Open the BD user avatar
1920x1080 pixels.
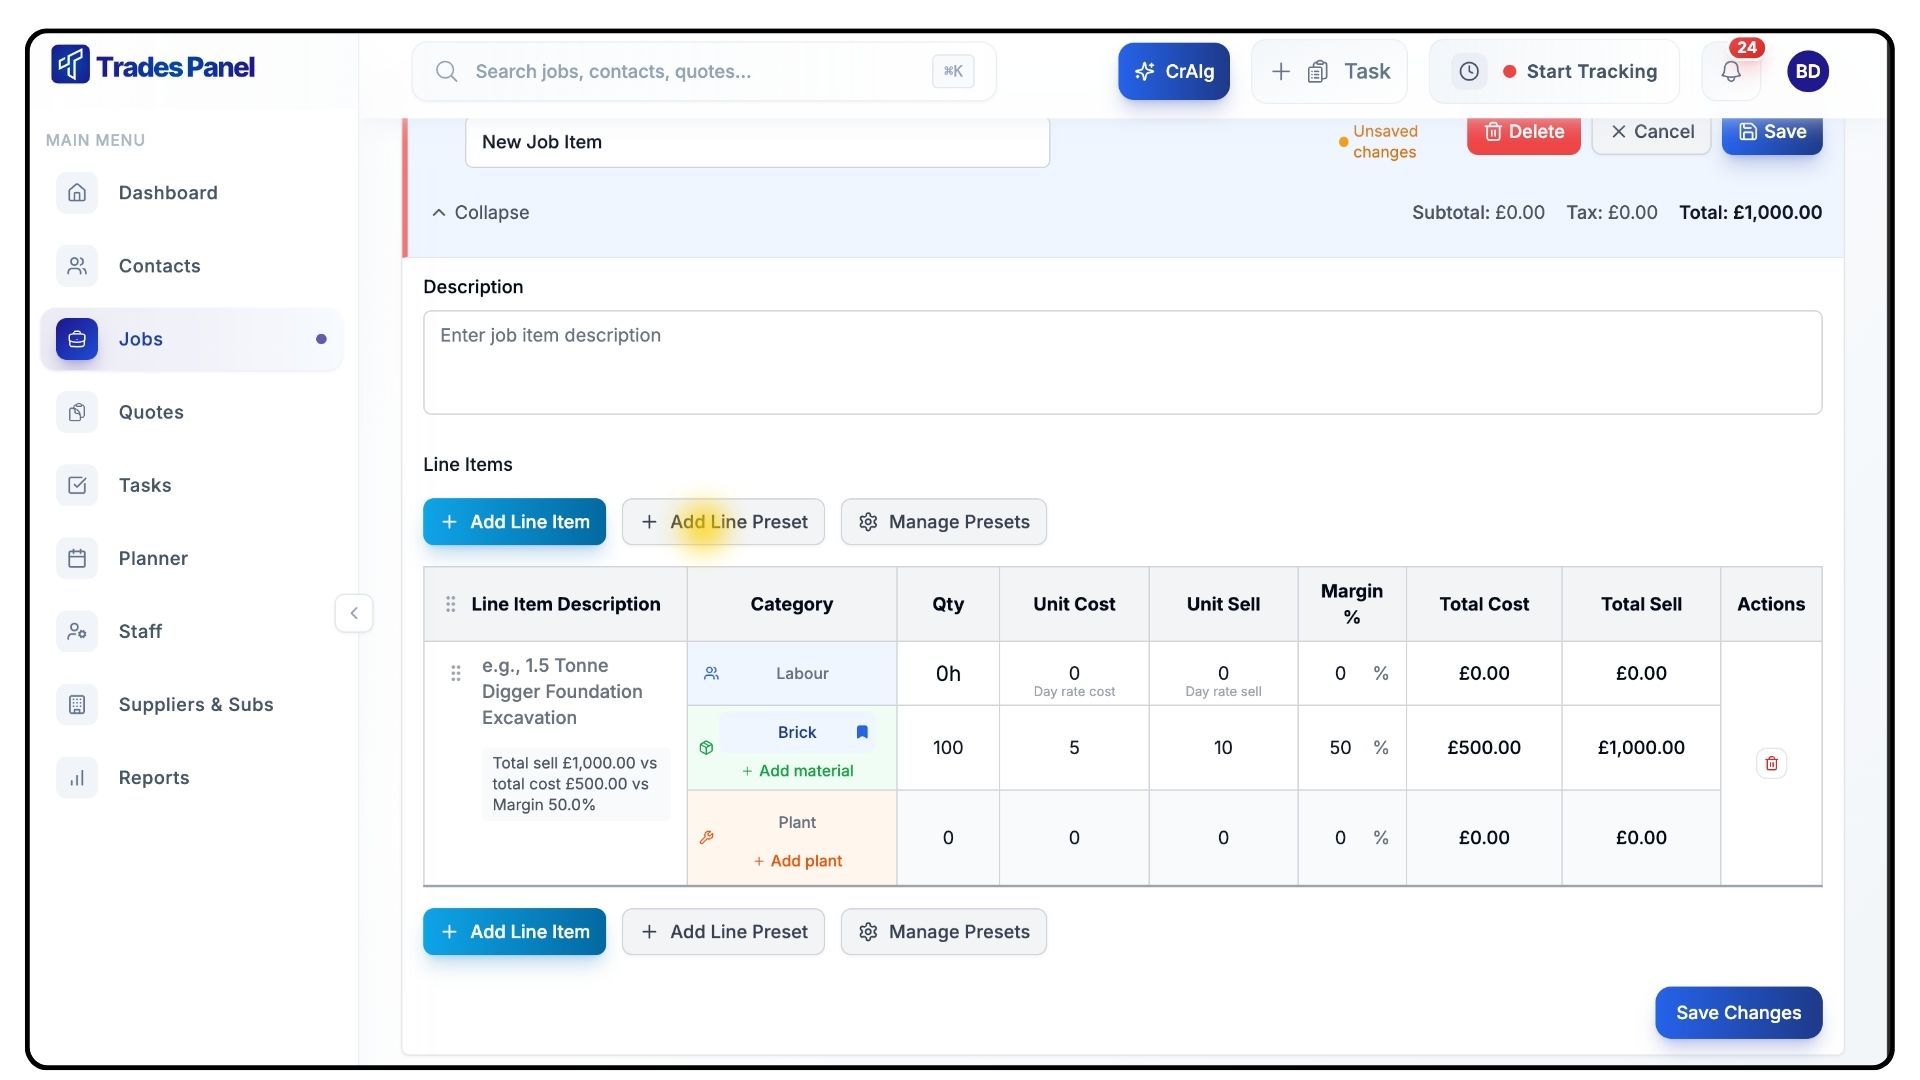pos(1807,71)
